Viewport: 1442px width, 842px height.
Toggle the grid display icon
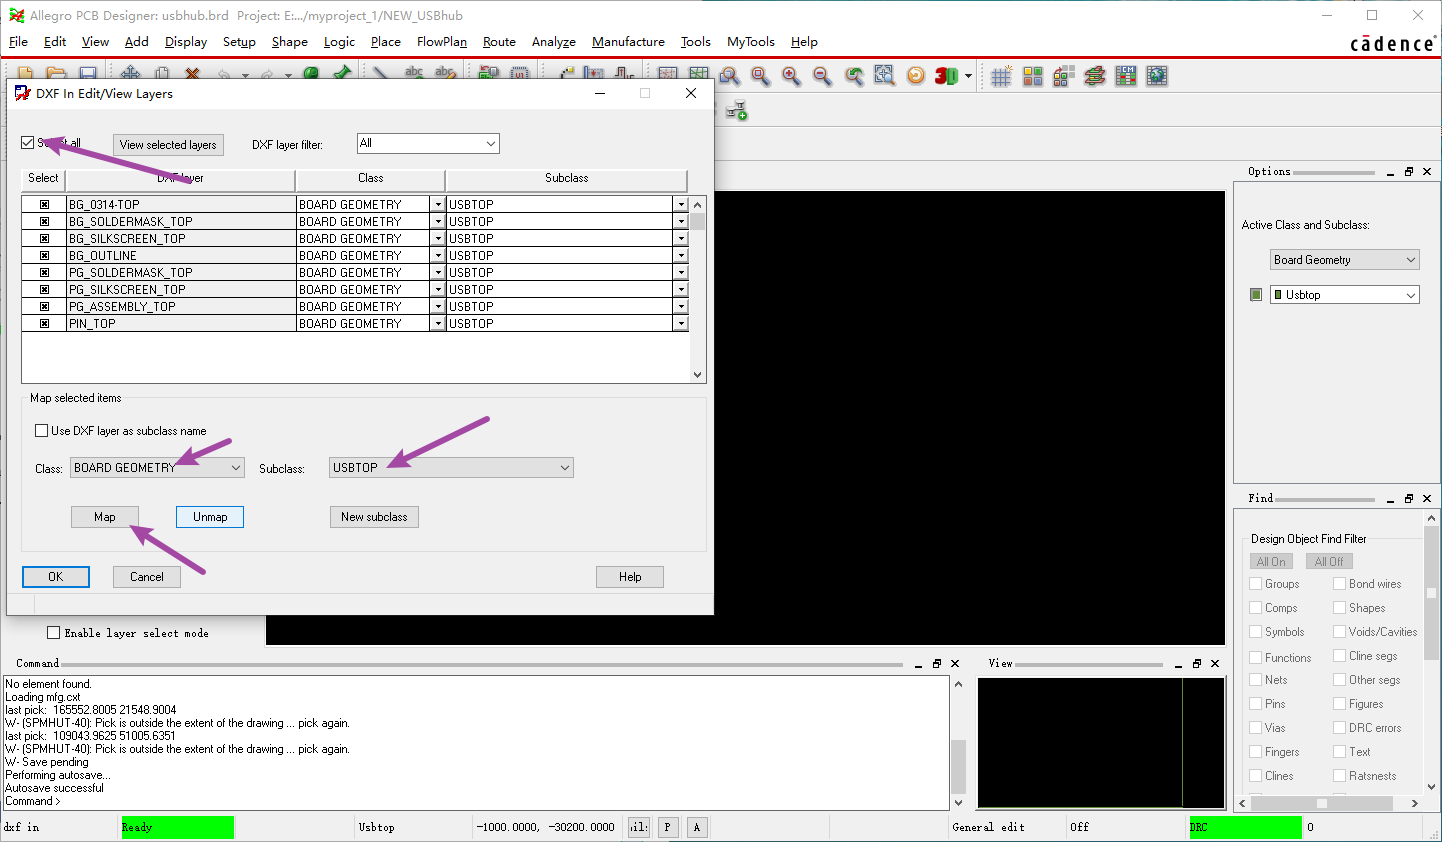(1002, 76)
